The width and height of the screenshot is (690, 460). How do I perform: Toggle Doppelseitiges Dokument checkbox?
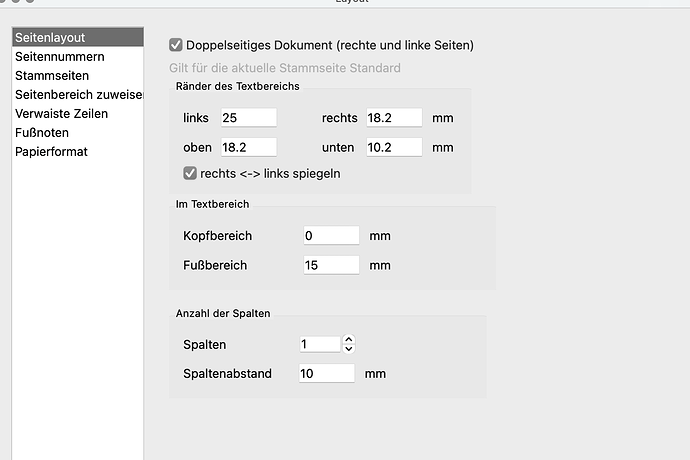coord(176,45)
